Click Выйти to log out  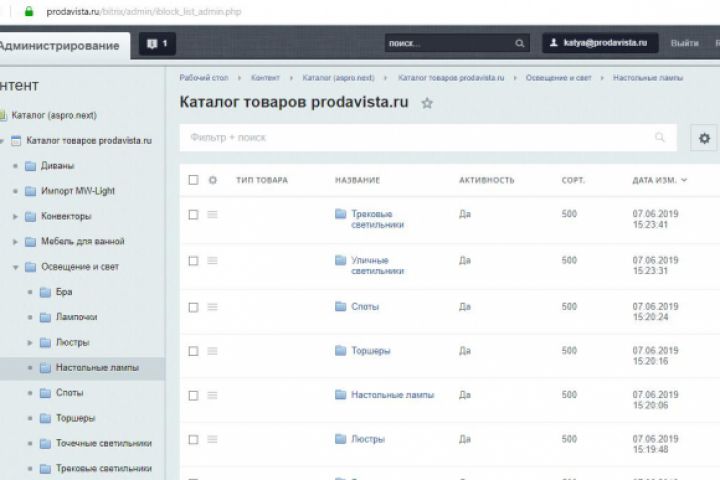[x=684, y=43]
